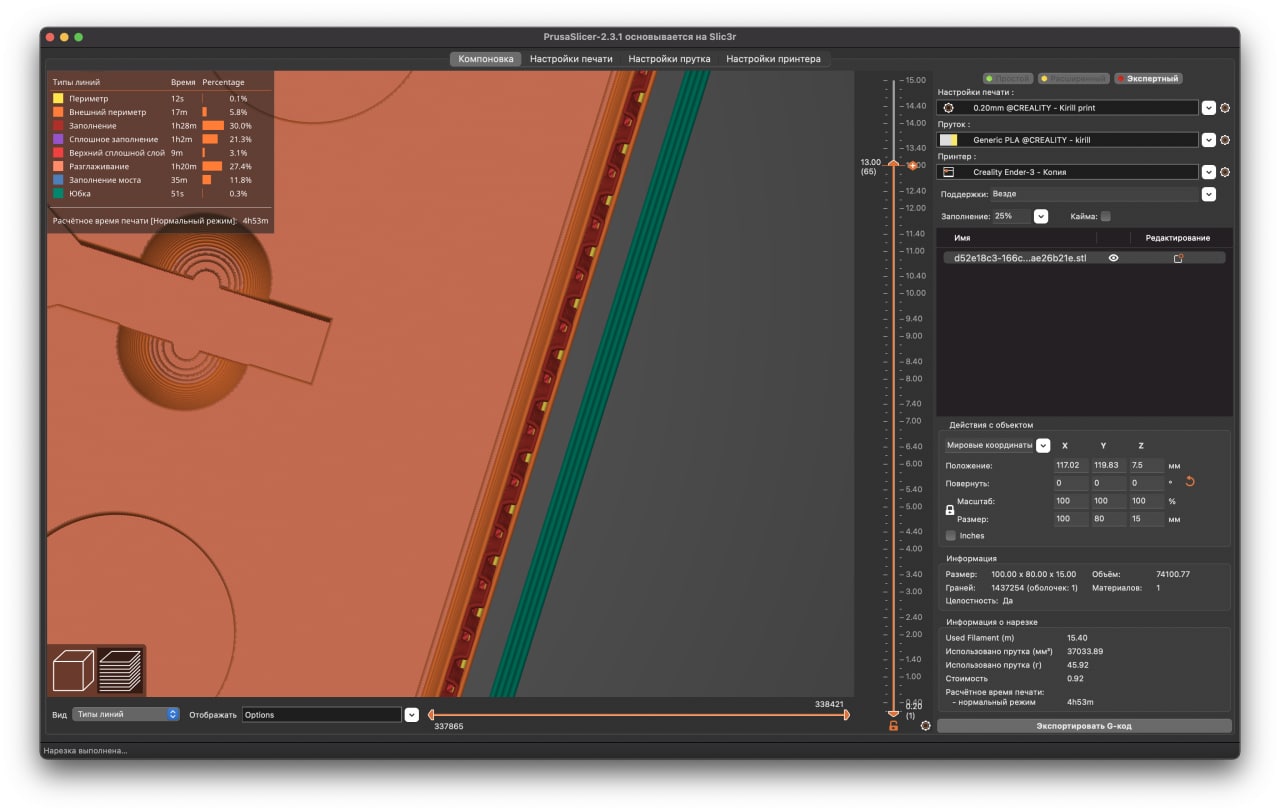Image resolution: width=1280 pixels, height=812 pixels.
Task: Click the Used Filament value 15.40
Action: (1077, 637)
